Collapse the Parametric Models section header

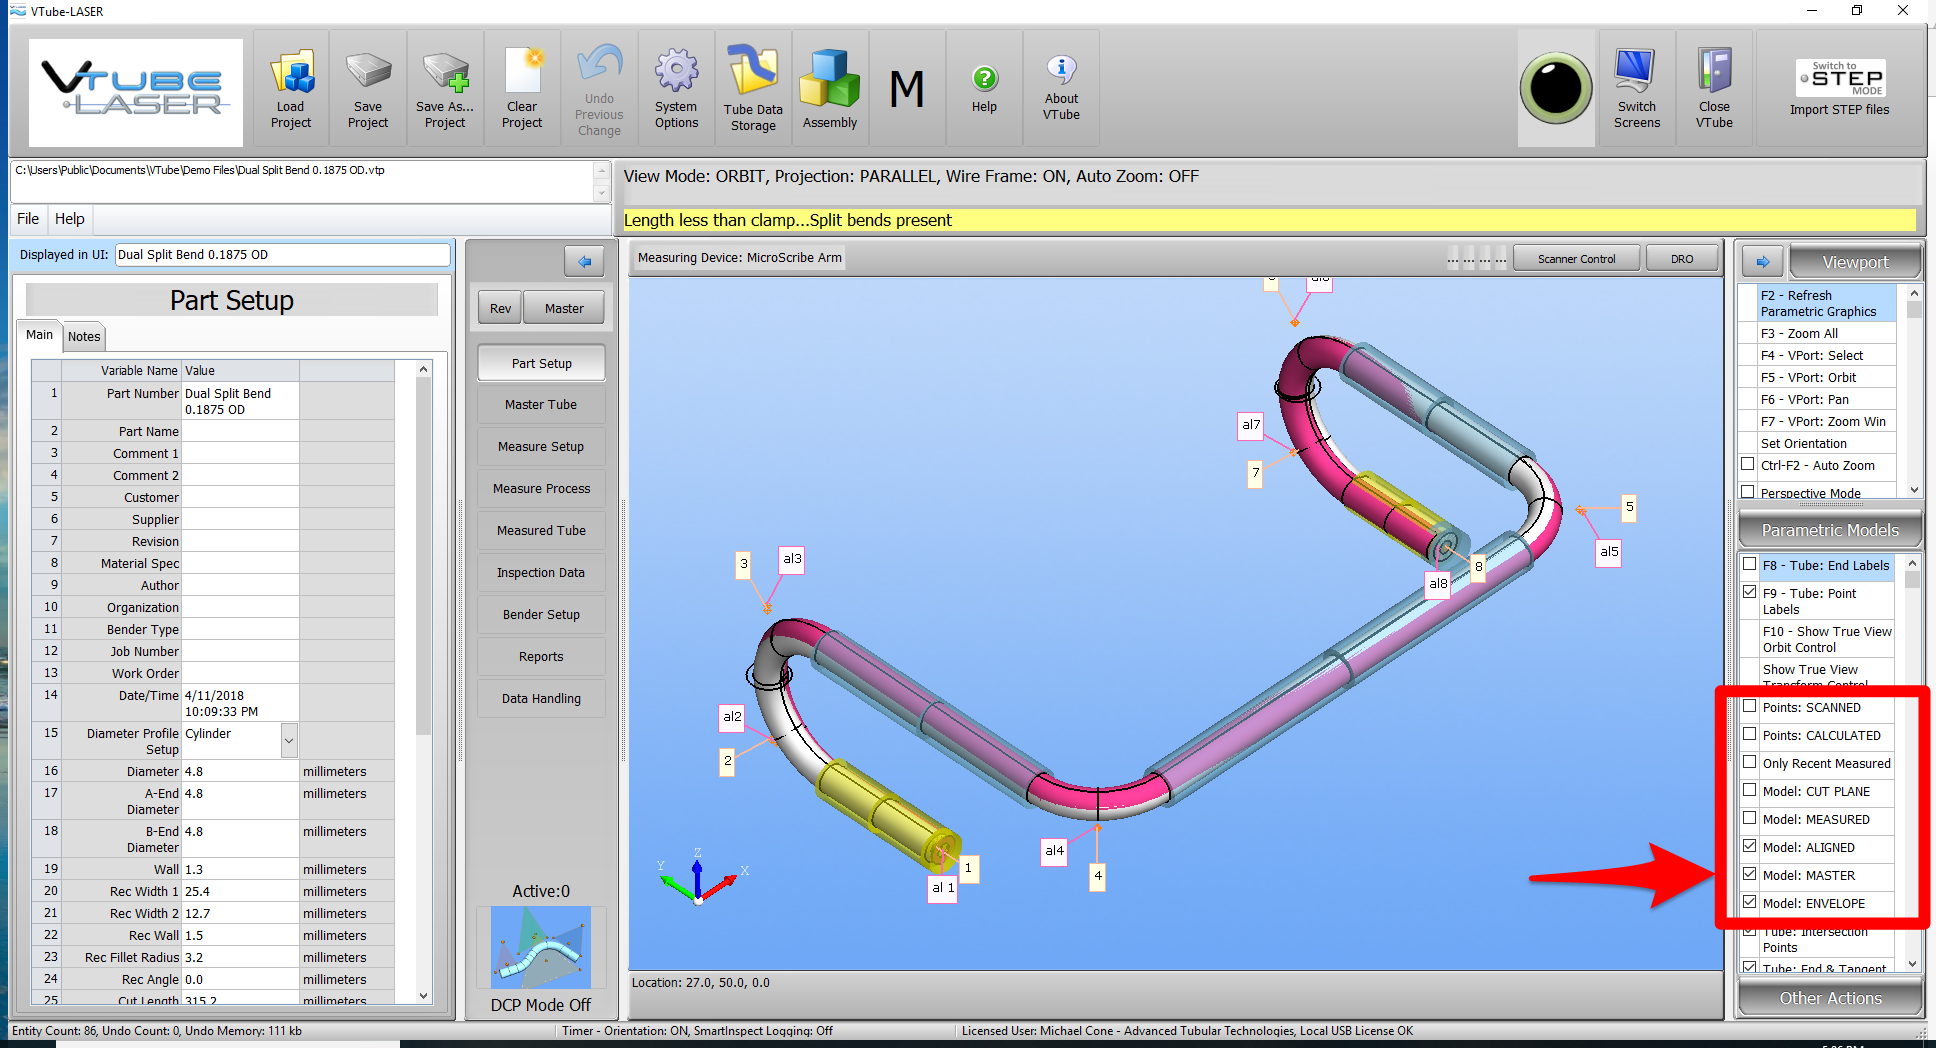(1829, 530)
